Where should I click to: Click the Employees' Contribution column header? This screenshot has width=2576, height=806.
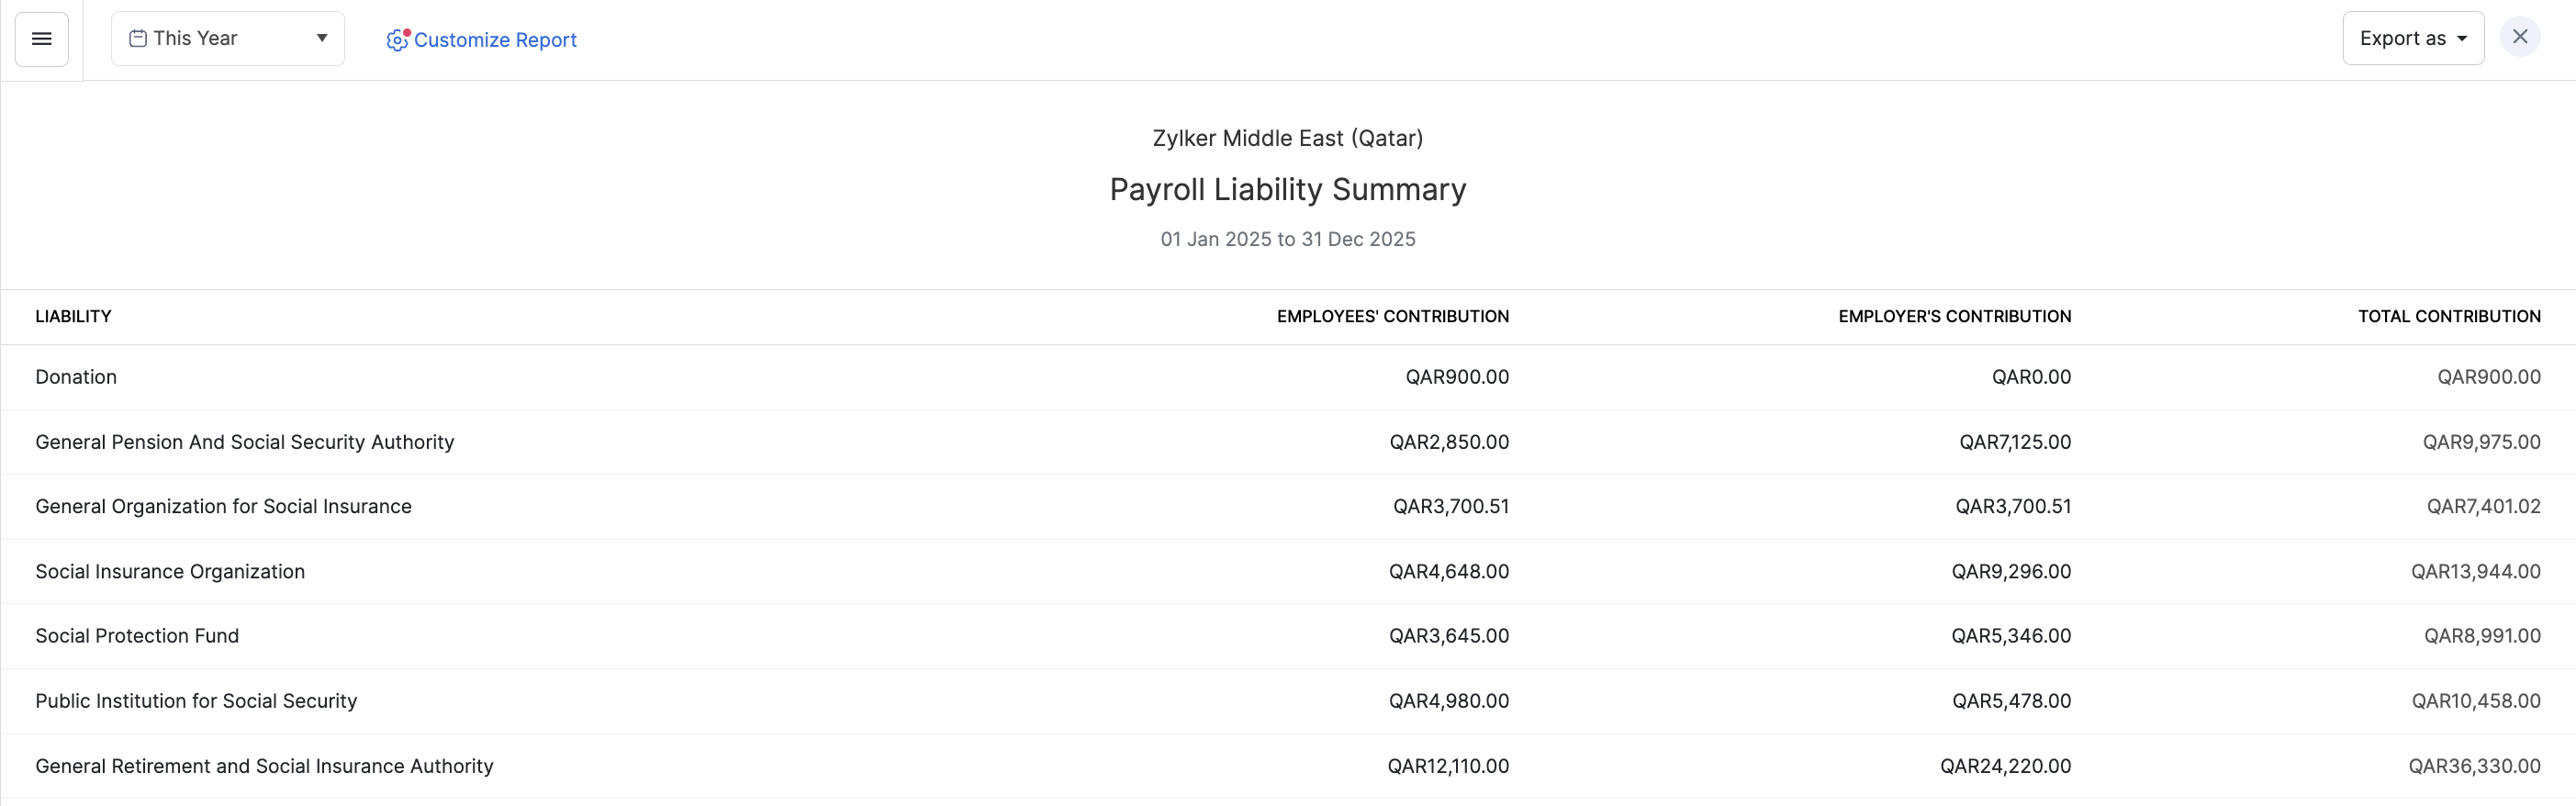1392,317
